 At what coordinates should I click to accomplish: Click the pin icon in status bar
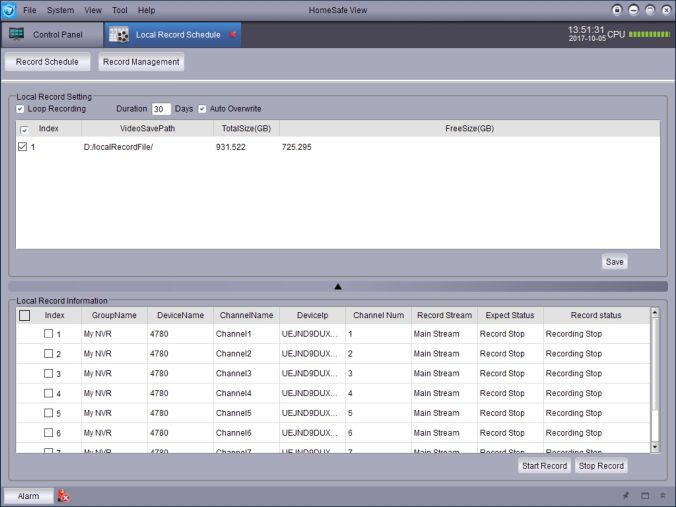(x=627, y=495)
